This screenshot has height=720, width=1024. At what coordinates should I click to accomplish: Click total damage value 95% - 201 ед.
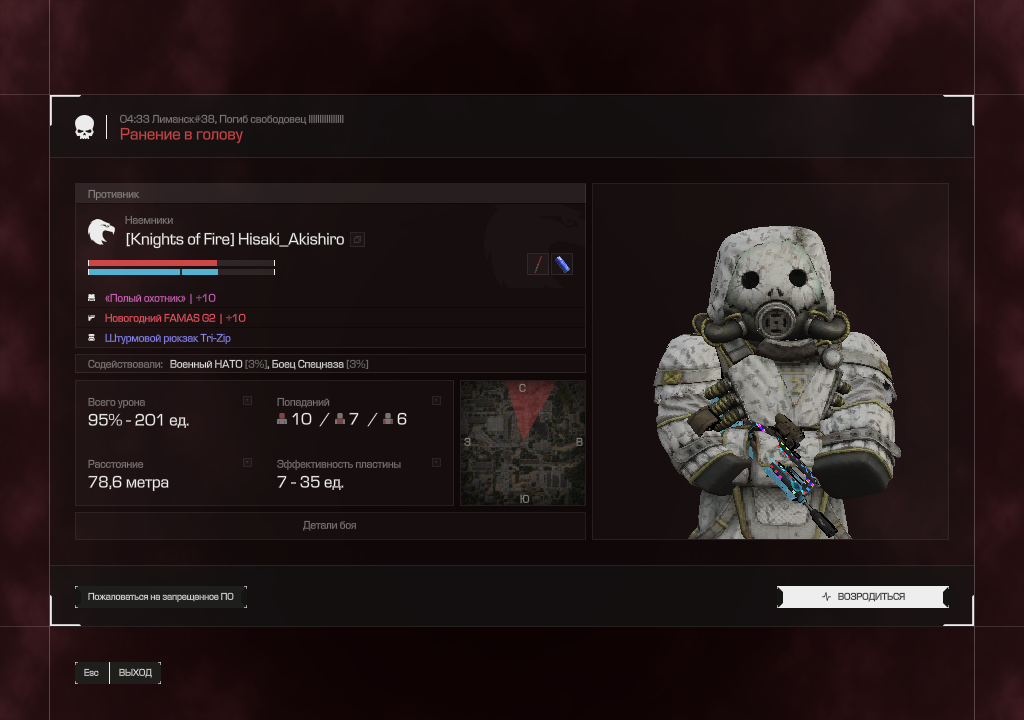point(138,420)
